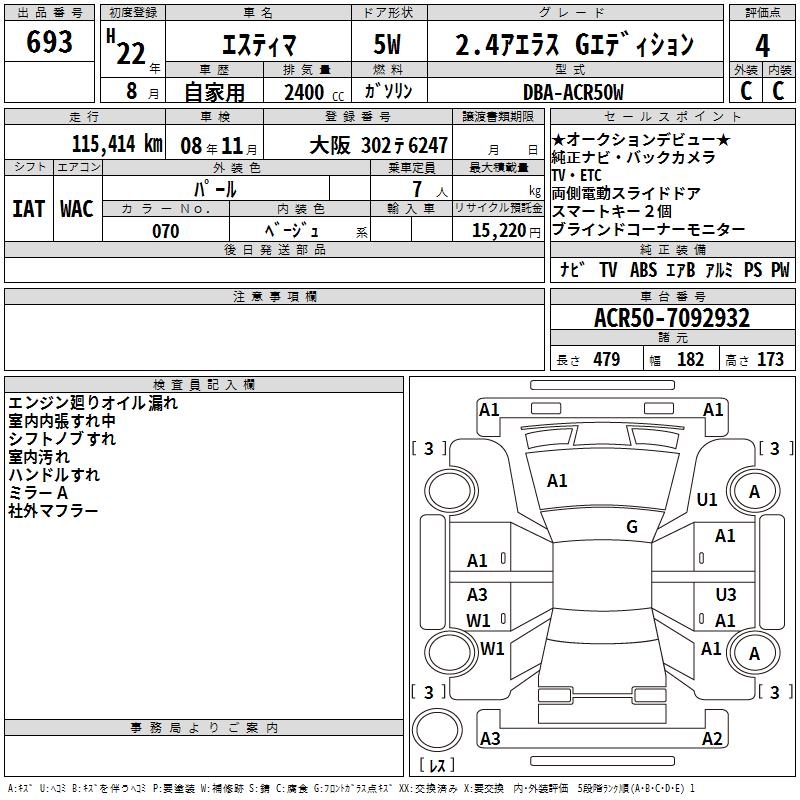Click color number 070

[x=166, y=231]
